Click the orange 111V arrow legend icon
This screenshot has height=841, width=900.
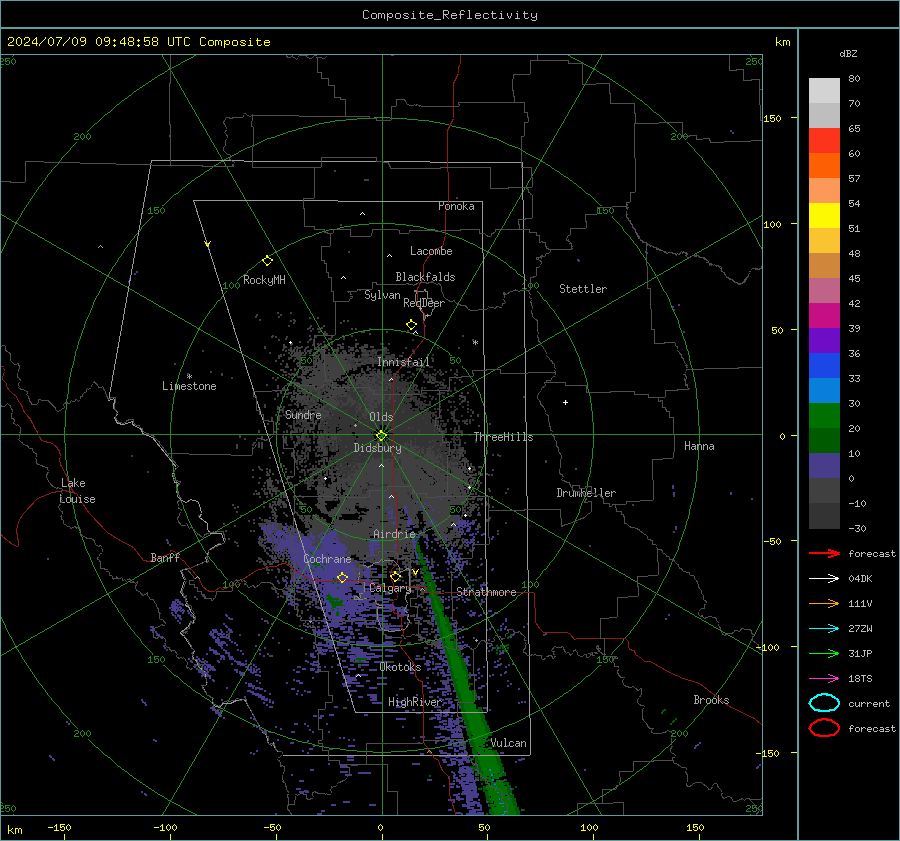coord(824,603)
